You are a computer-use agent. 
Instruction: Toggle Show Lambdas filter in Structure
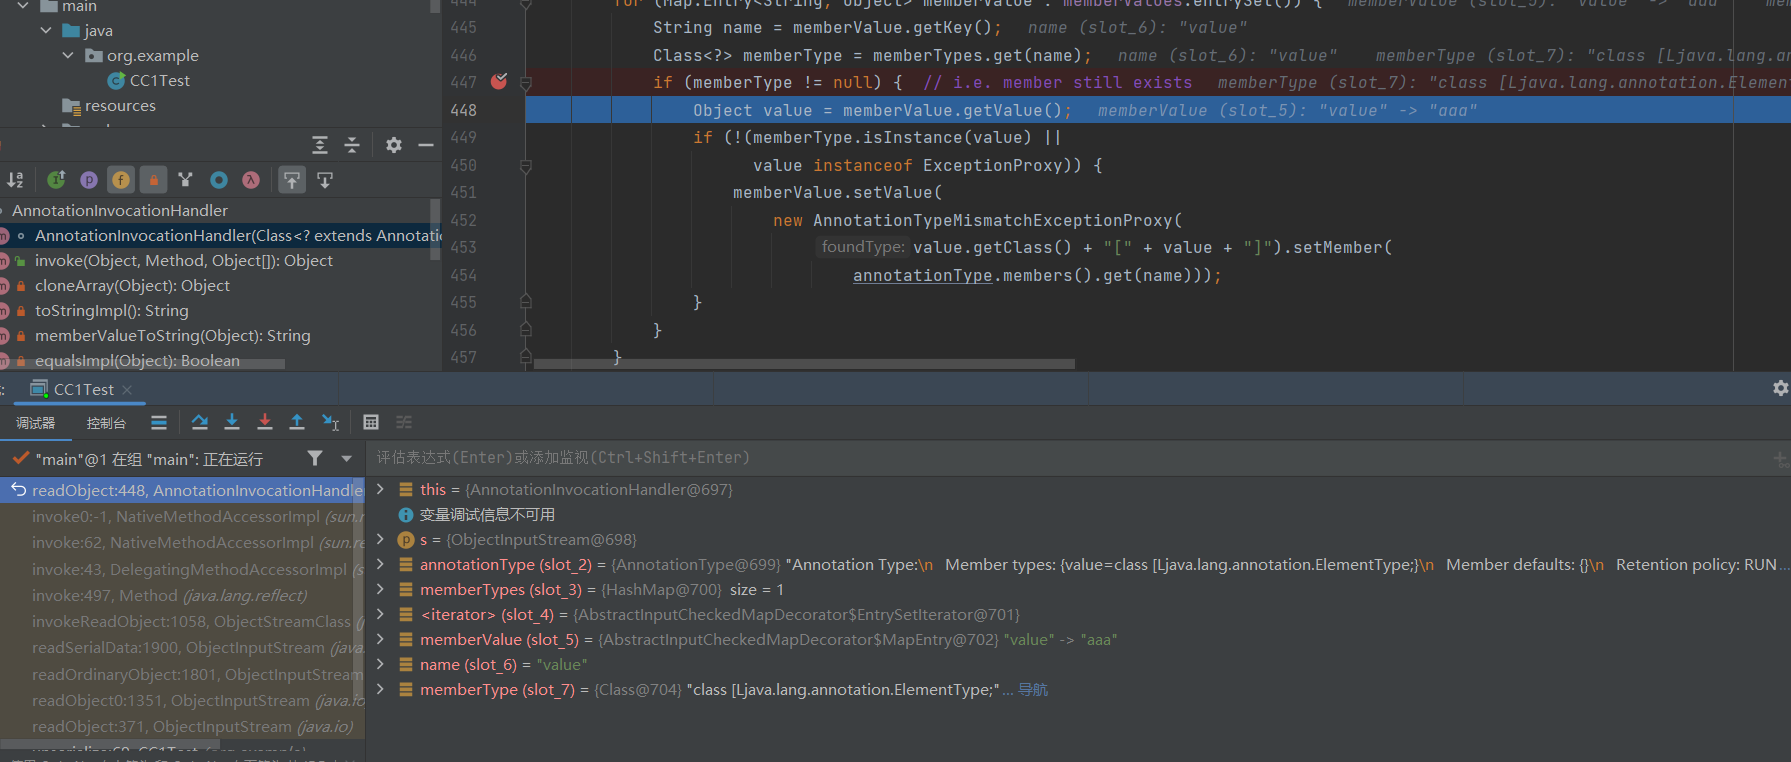251,180
